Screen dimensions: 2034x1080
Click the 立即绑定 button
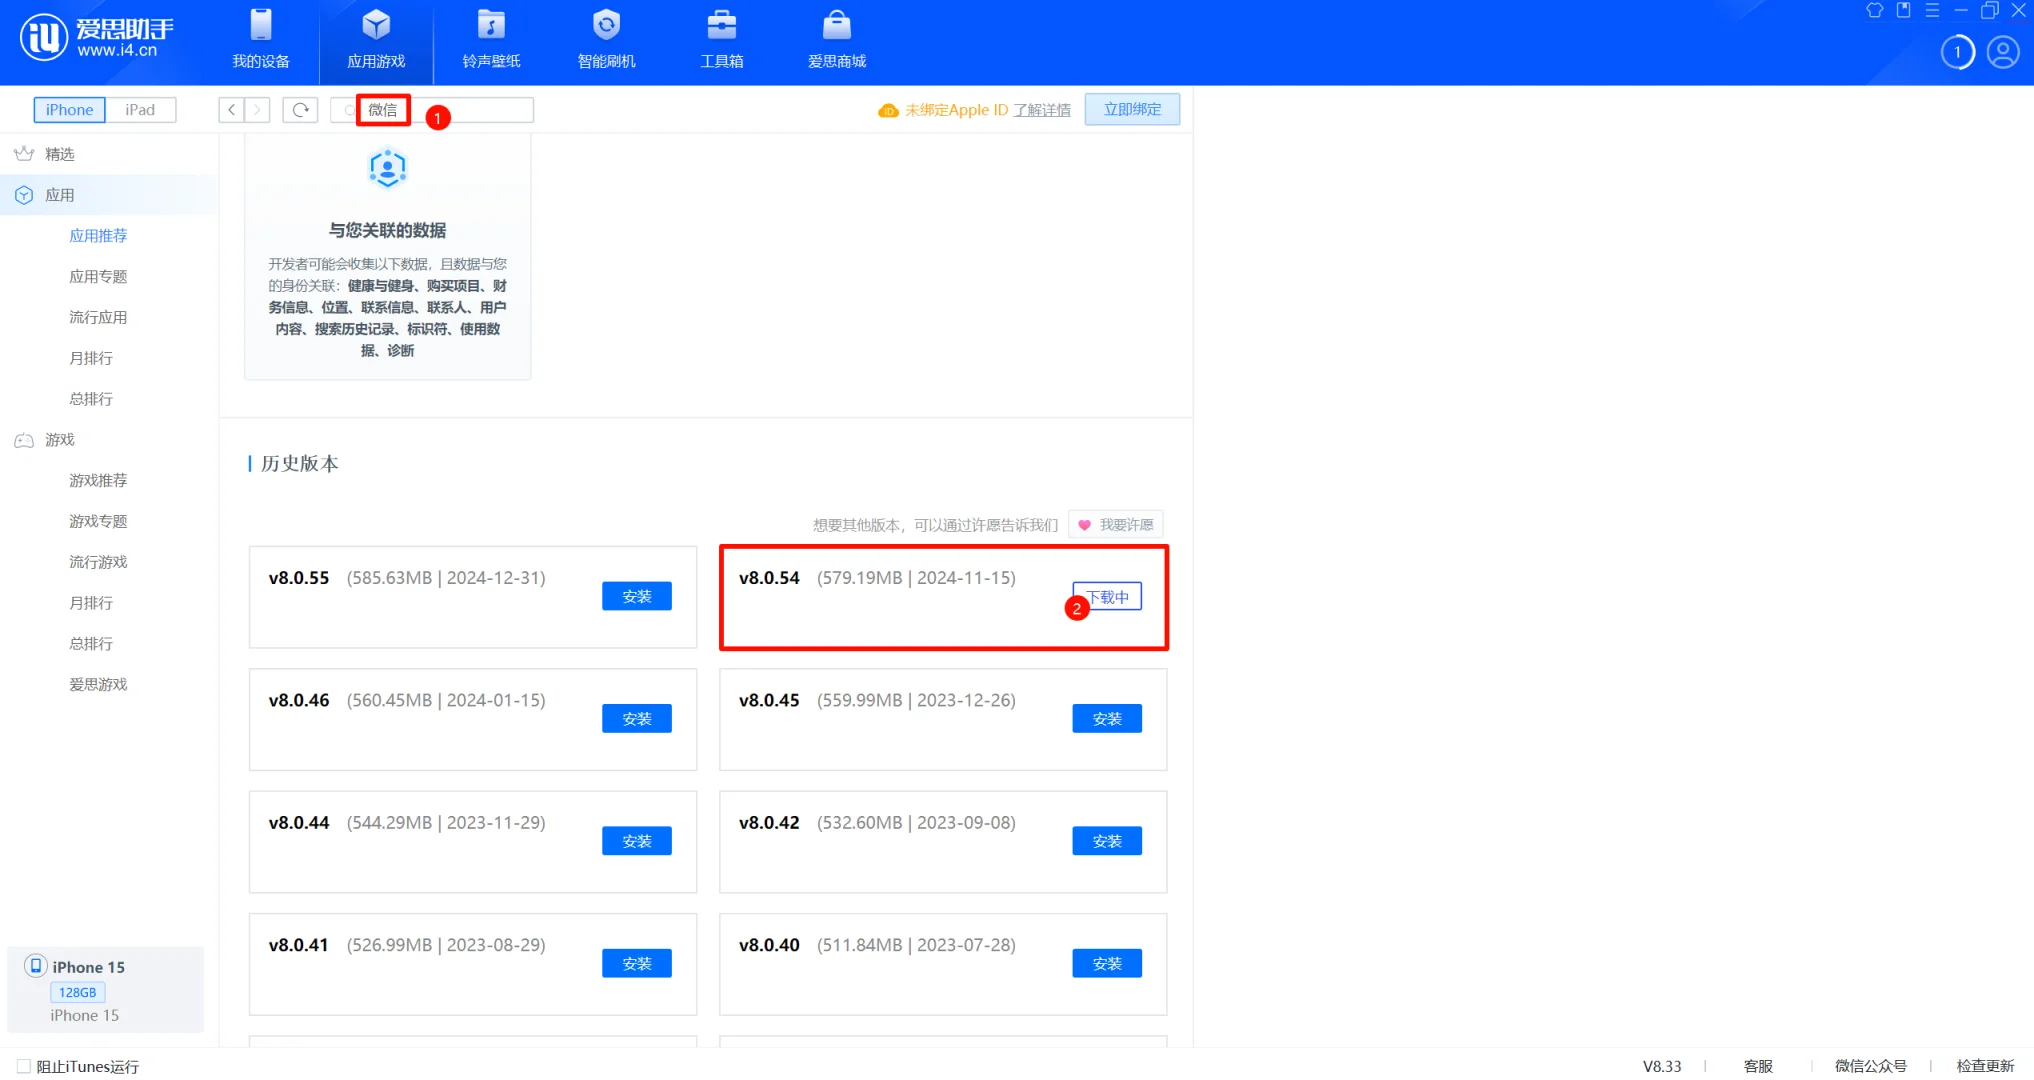click(1131, 109)
